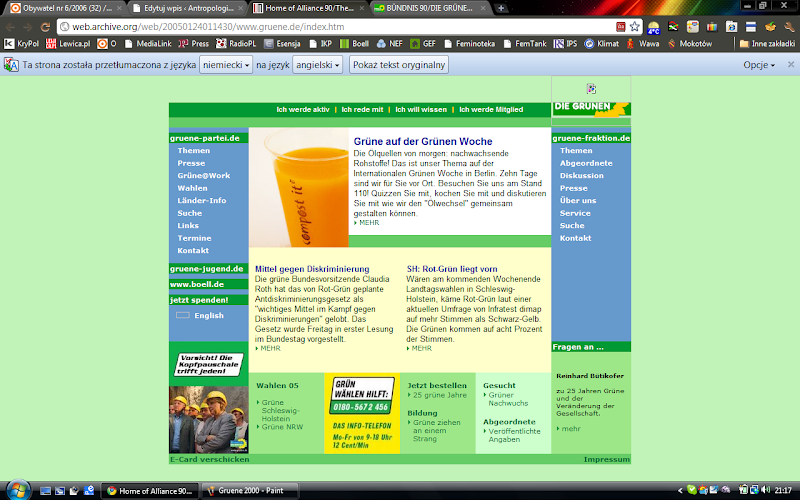Open the IE tab extension icon

point(732,27)
